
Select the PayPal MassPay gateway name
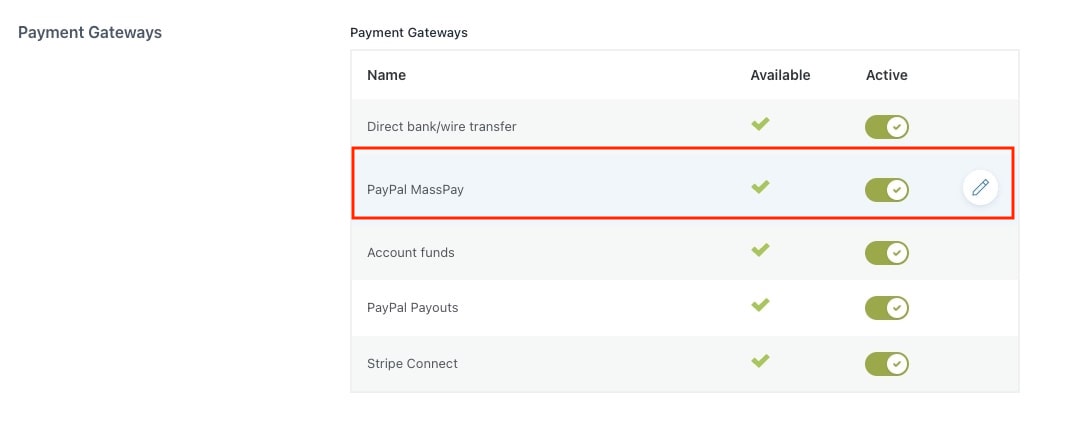click(x=415, y=190)
